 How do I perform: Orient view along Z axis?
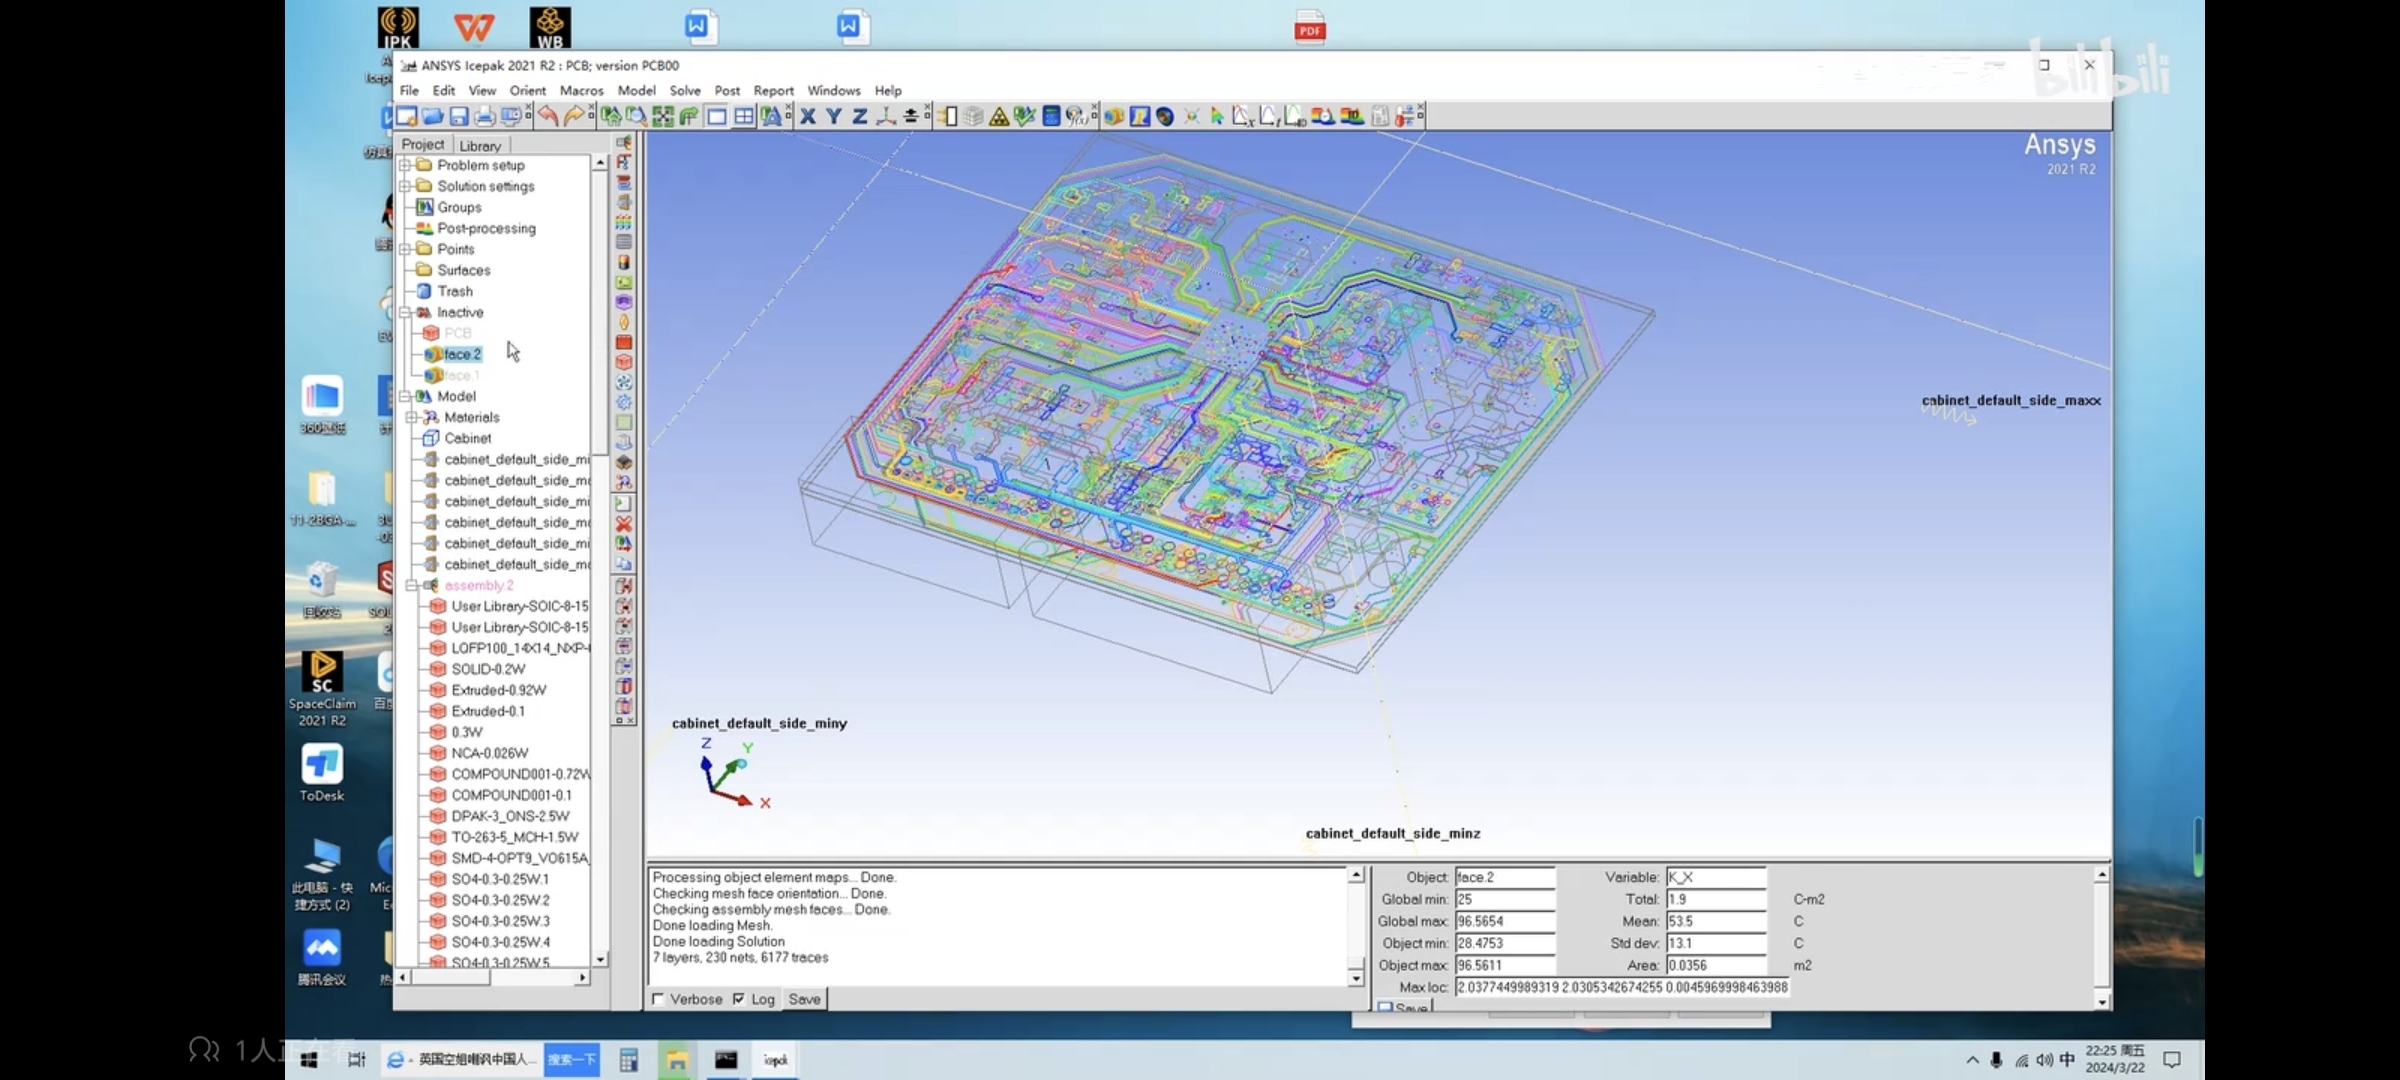[859, 117]
